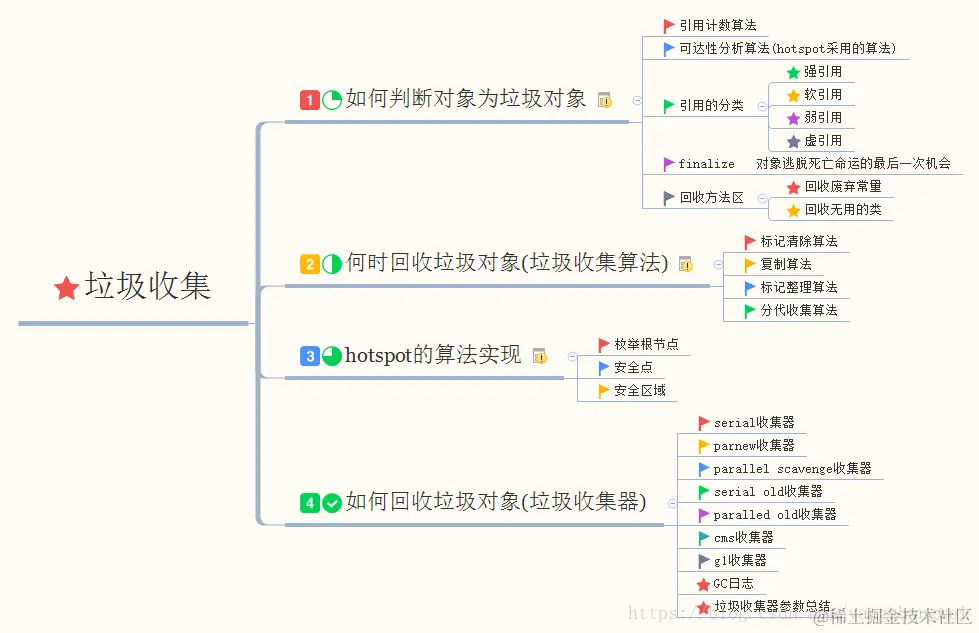Click the yellow star icon on GC日志
The height and width of the screenshot is (633, 979).
704,584
